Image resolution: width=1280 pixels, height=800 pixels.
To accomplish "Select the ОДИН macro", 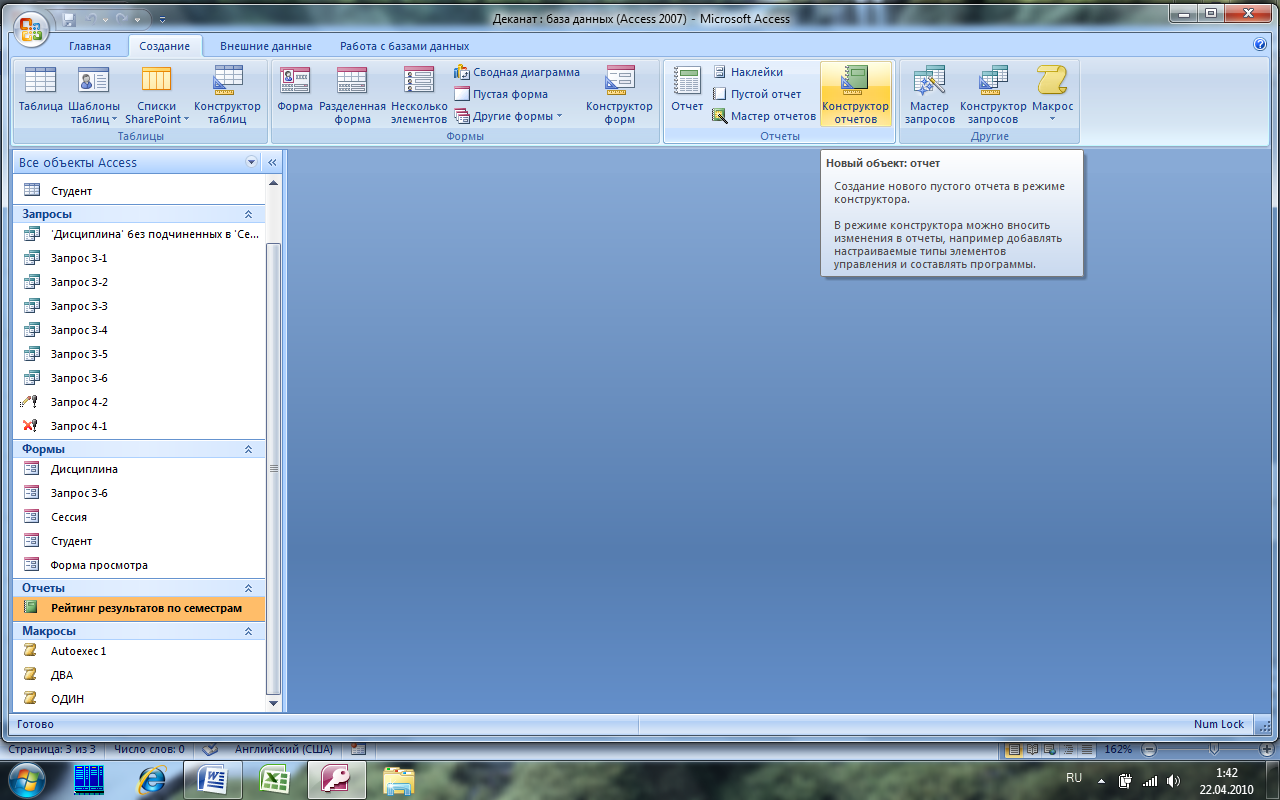I will 139,699.
